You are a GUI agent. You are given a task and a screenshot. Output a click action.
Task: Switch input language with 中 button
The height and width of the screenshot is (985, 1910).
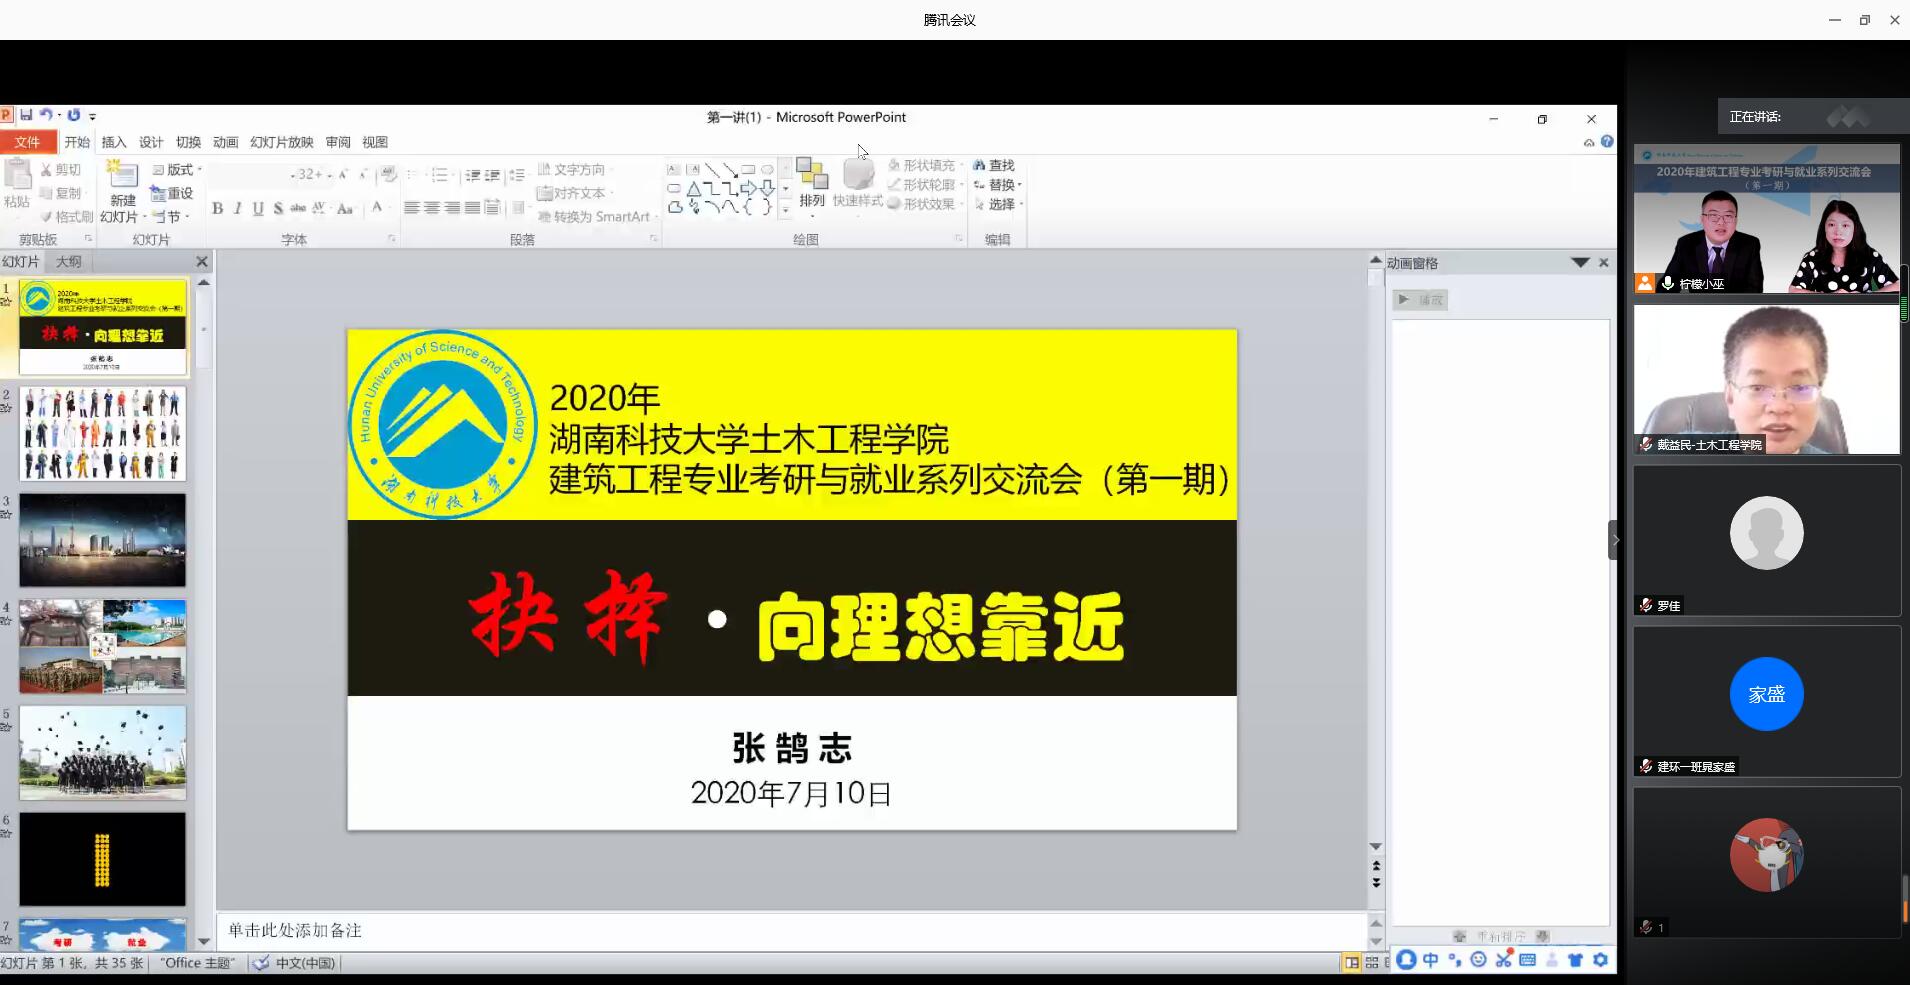pyautogui.click(x=1431, y=962)
